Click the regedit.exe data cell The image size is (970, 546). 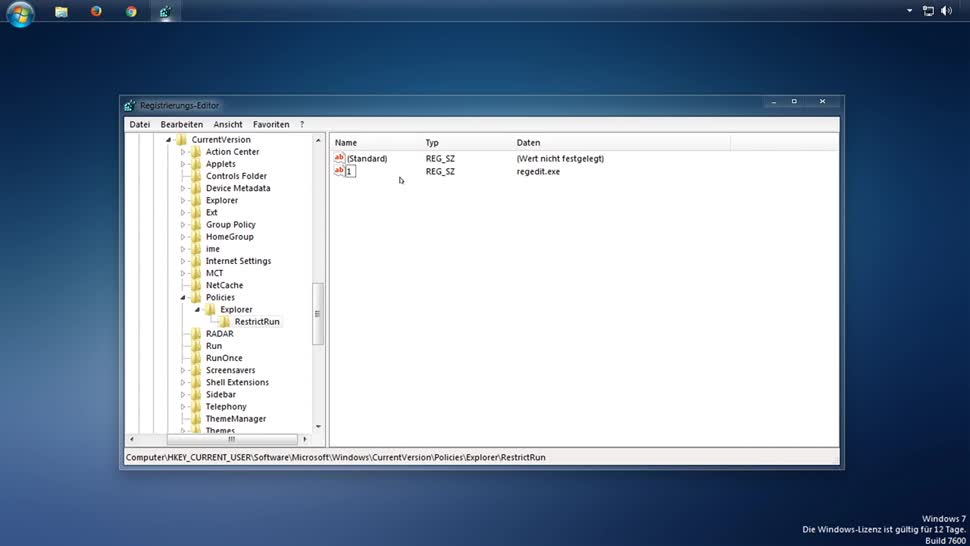[x=538, y=171]
